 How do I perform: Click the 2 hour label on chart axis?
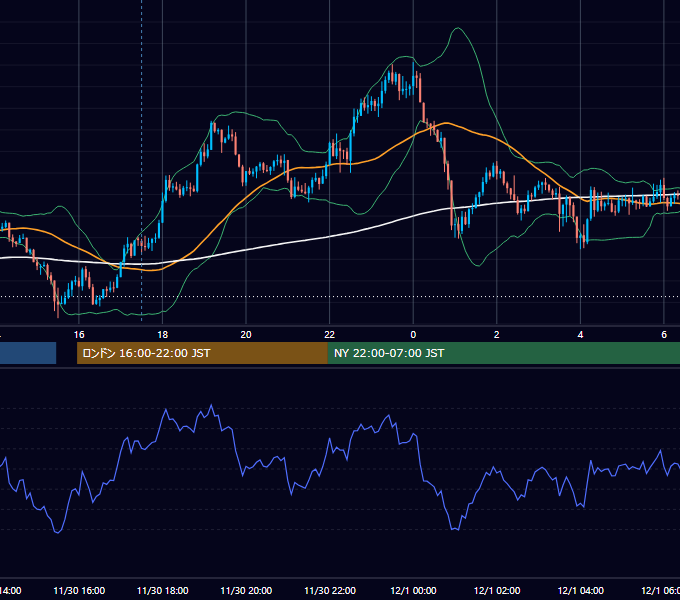pos(497,335)
